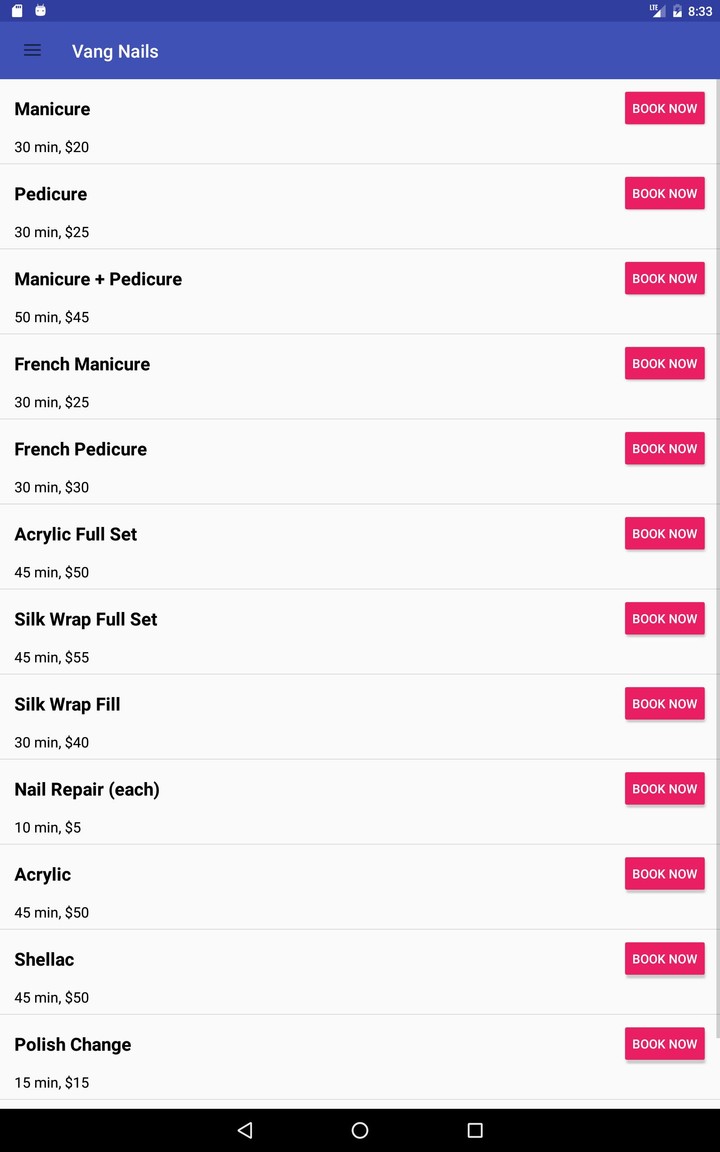Select the Silk Wrap Full Set row
The width and height of the screenshot is (720, 1152).
[x=86, y=620]
